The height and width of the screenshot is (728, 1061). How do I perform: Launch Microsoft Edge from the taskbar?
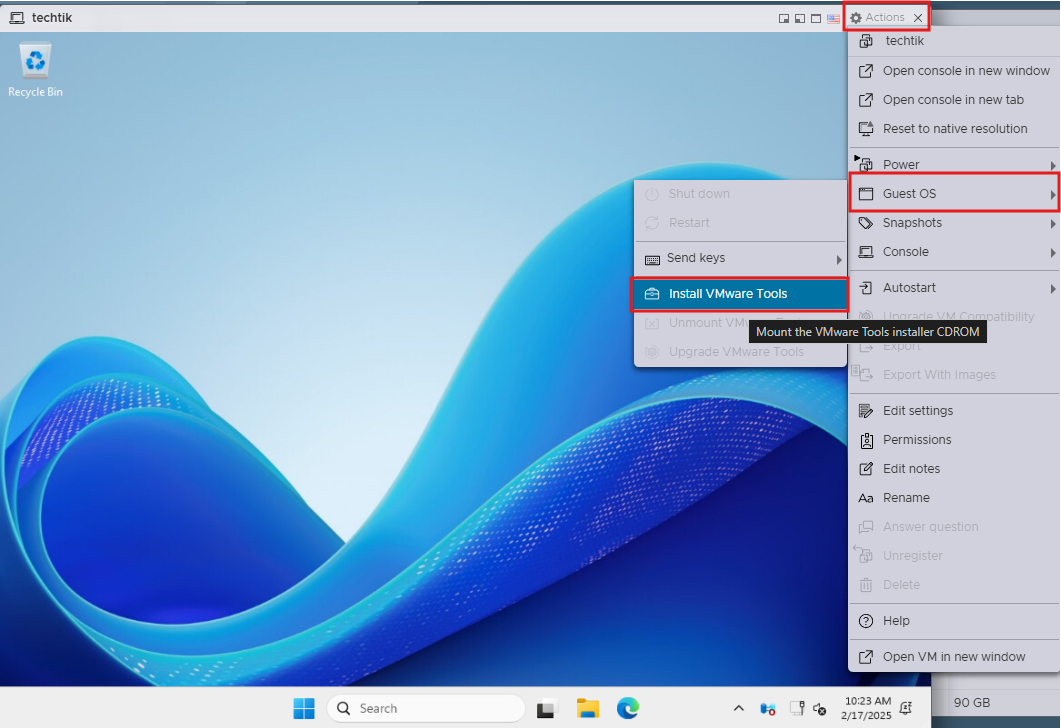click(627, 708)
